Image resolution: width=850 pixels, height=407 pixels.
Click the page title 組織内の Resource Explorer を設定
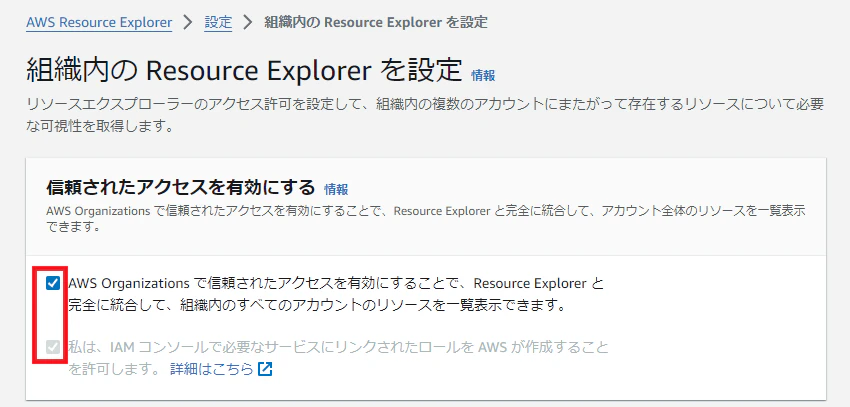pos(244,70)
